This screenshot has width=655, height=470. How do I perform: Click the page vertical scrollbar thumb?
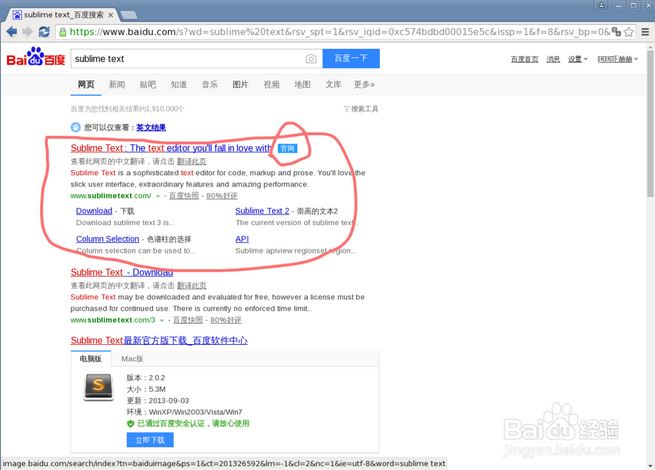pyautogui.click(x=650, y=123)
